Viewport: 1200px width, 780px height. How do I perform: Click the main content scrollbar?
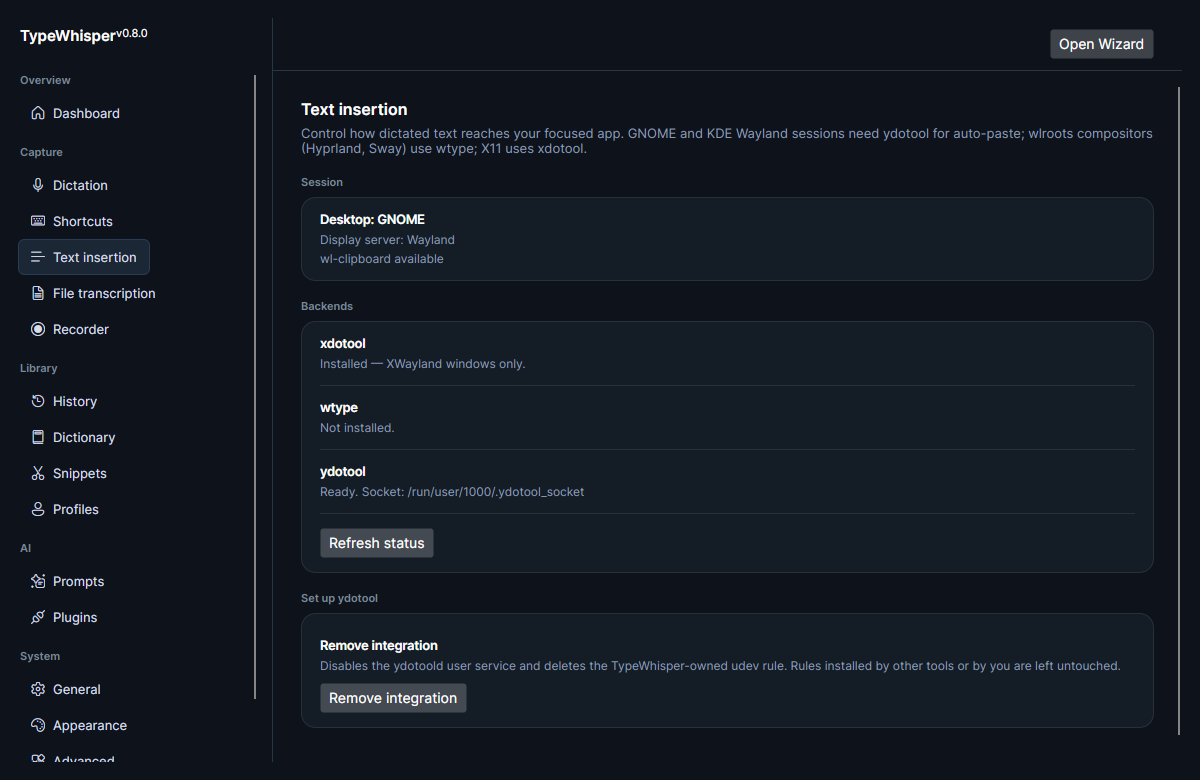pos(1179,410)
